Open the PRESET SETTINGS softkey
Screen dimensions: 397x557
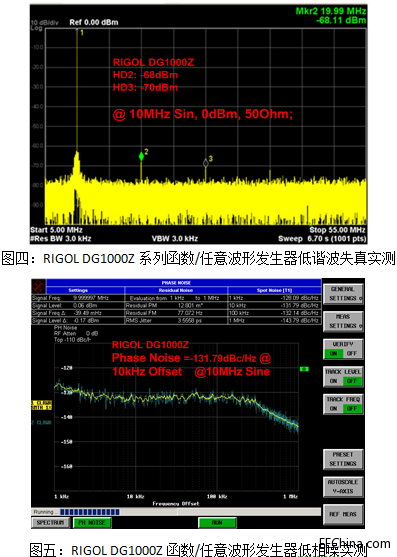click(x=343, y=459)
